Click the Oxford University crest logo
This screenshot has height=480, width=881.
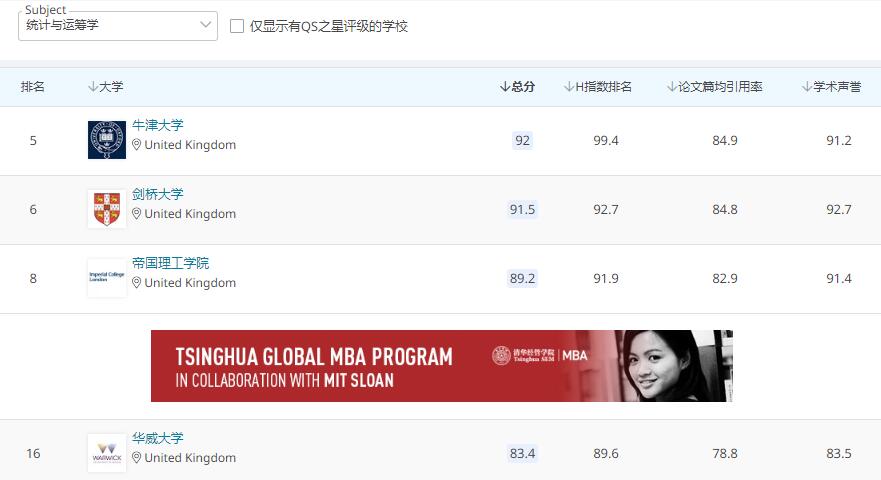click(x=107, y=140)
